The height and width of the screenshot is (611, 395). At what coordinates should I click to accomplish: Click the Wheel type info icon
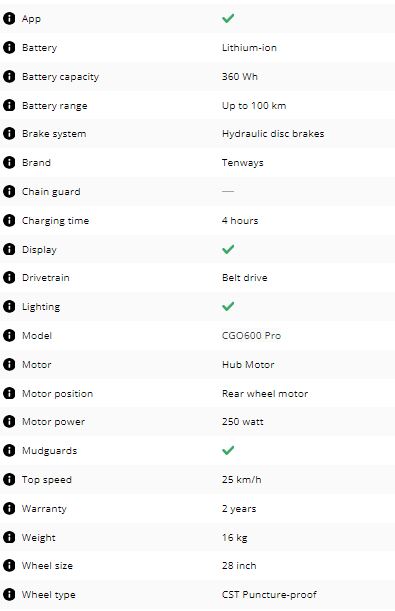pos(9,594)
